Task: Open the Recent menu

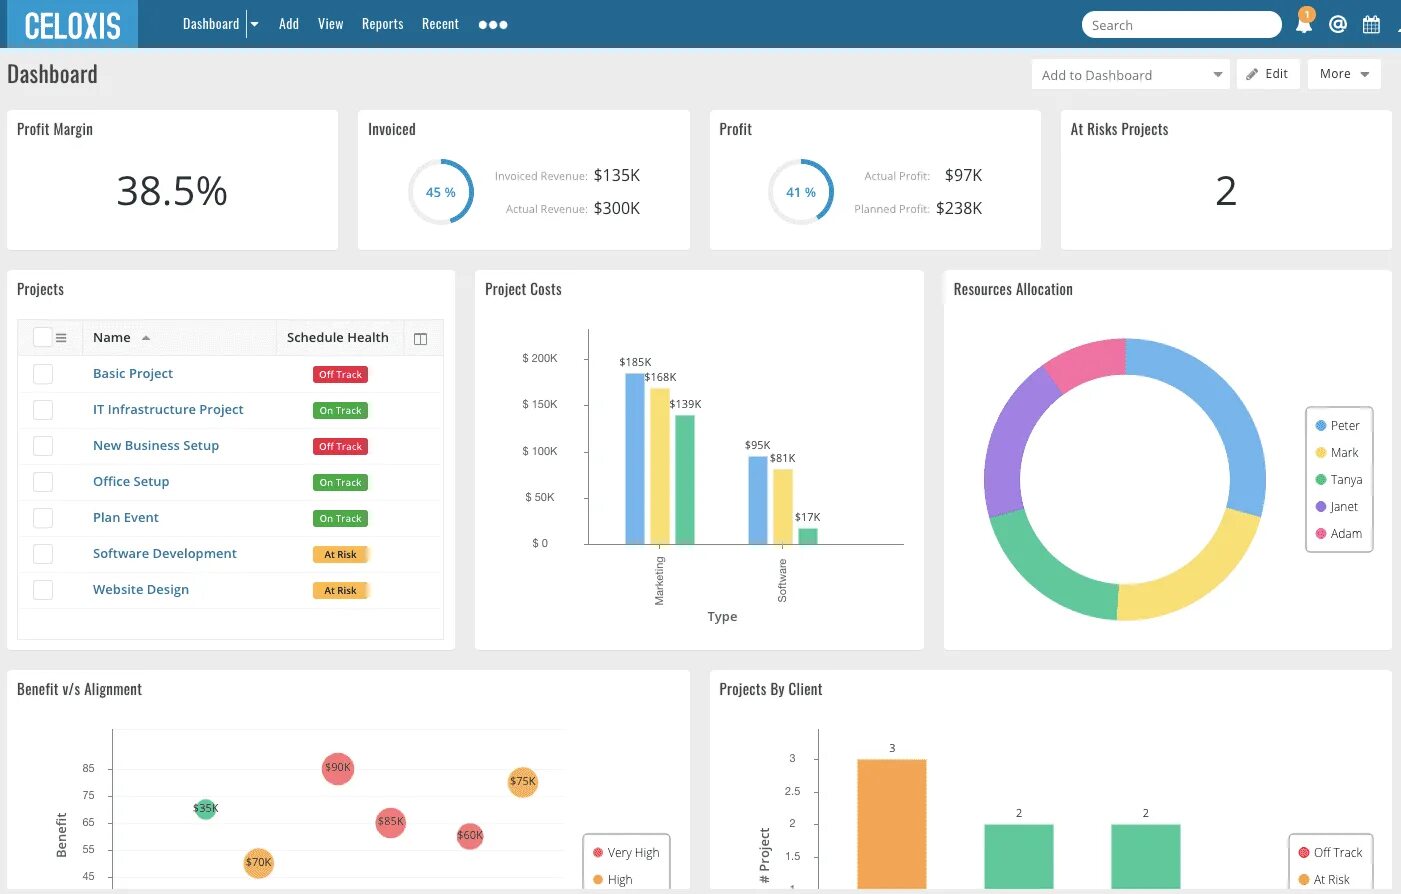Action: (x=440, y=24)
